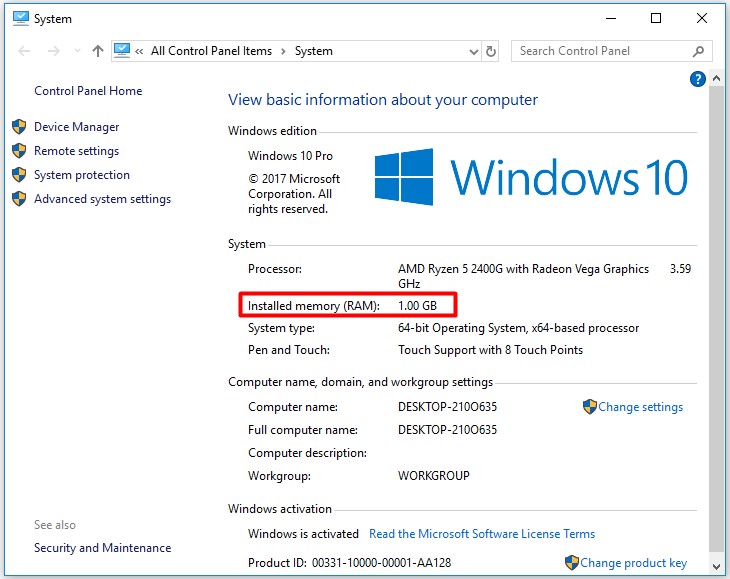
Task: Open All Control Panel Items breadcrumb
Action: coord(211,51)
